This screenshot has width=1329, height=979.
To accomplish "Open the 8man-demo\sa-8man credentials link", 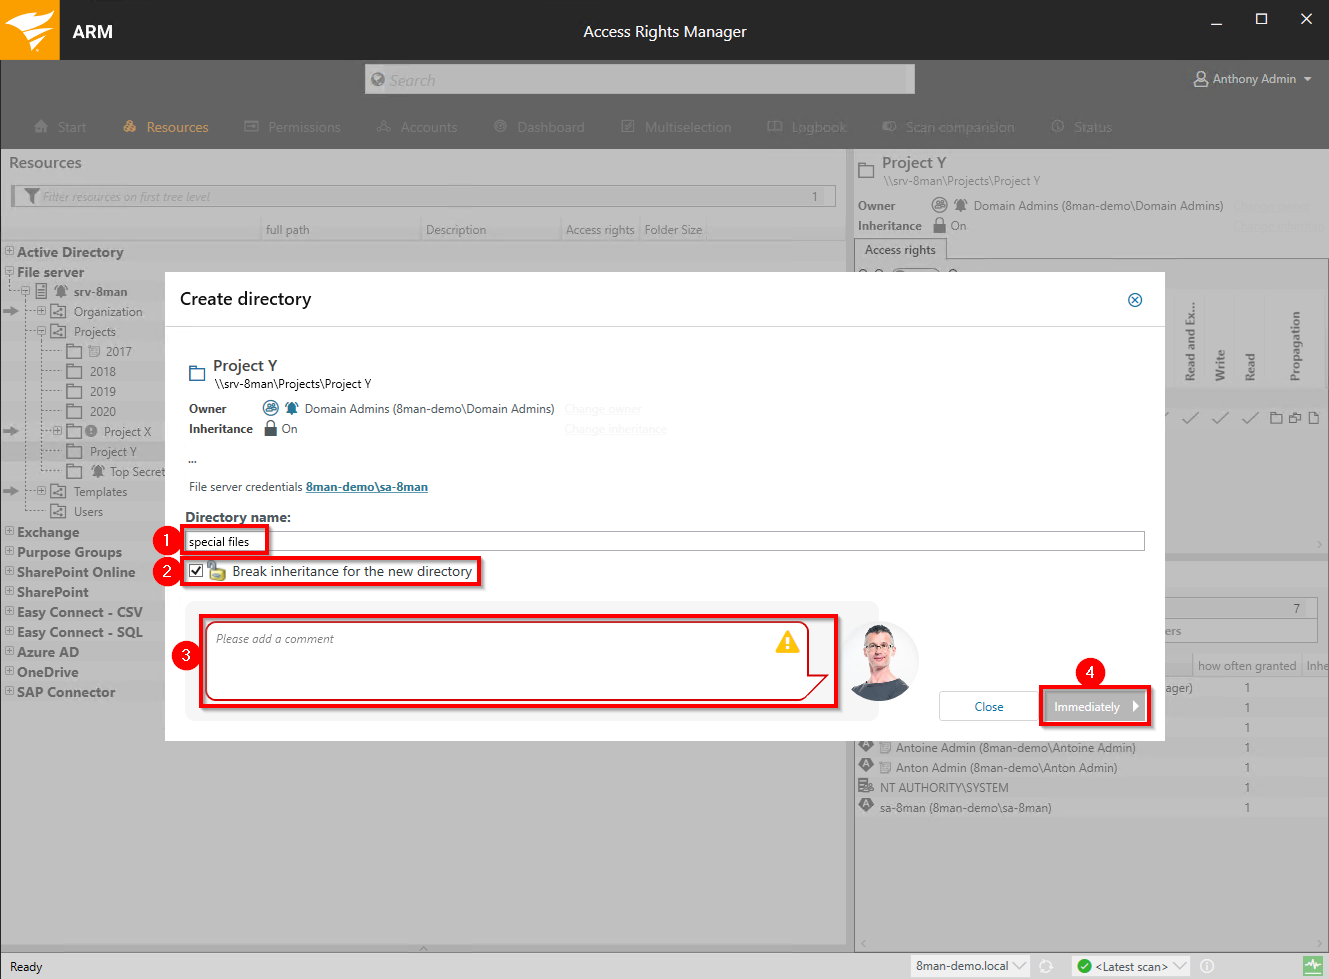I will [366, 487].
